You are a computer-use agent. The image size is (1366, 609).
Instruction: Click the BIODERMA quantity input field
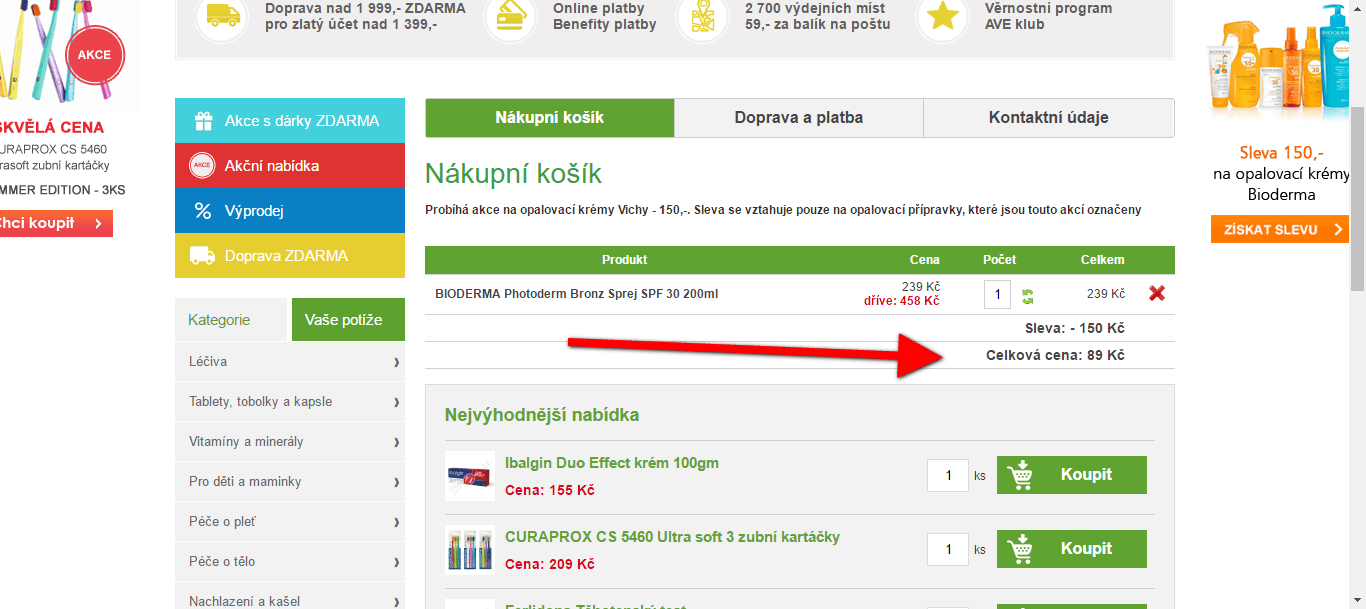click(x=997, y=294)
